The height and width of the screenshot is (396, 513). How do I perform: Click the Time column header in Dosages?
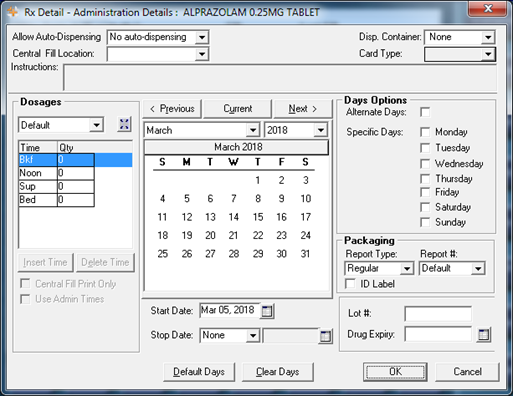tap(38, 147)
